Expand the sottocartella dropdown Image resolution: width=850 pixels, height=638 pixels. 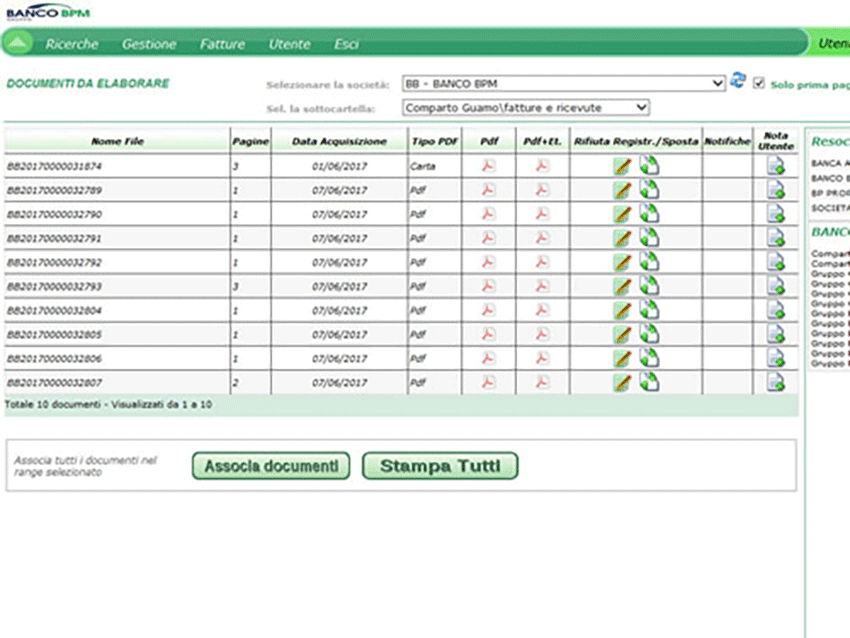click(526, 107)
